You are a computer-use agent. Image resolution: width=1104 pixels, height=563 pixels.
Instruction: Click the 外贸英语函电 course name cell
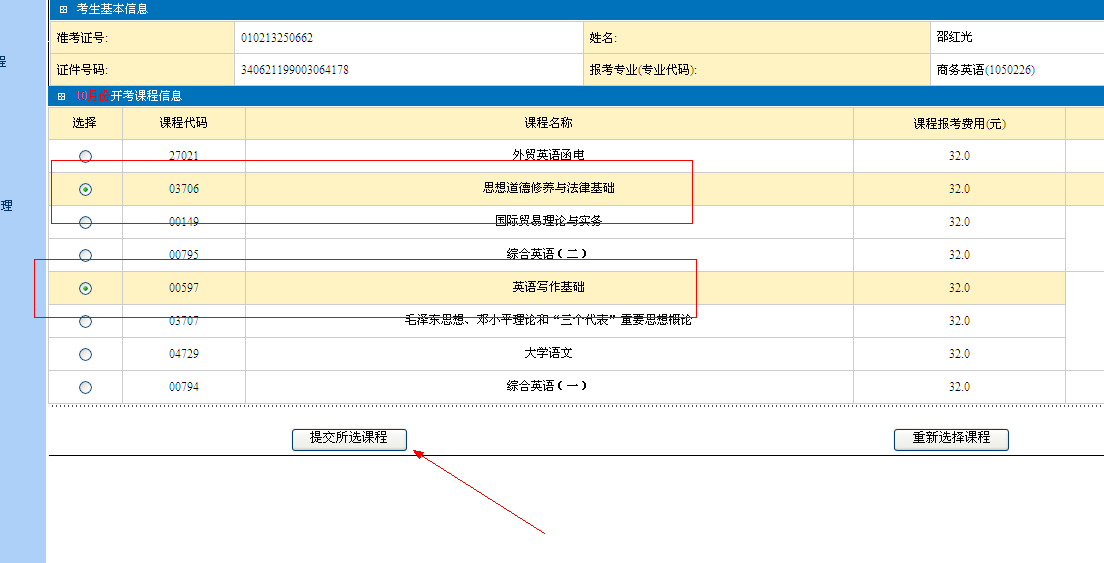[x=548, y=155]
